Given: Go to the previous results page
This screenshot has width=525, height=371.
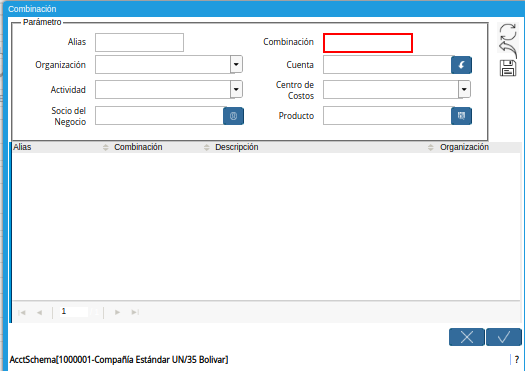Looking at the screenshot, I should point(40,312).
